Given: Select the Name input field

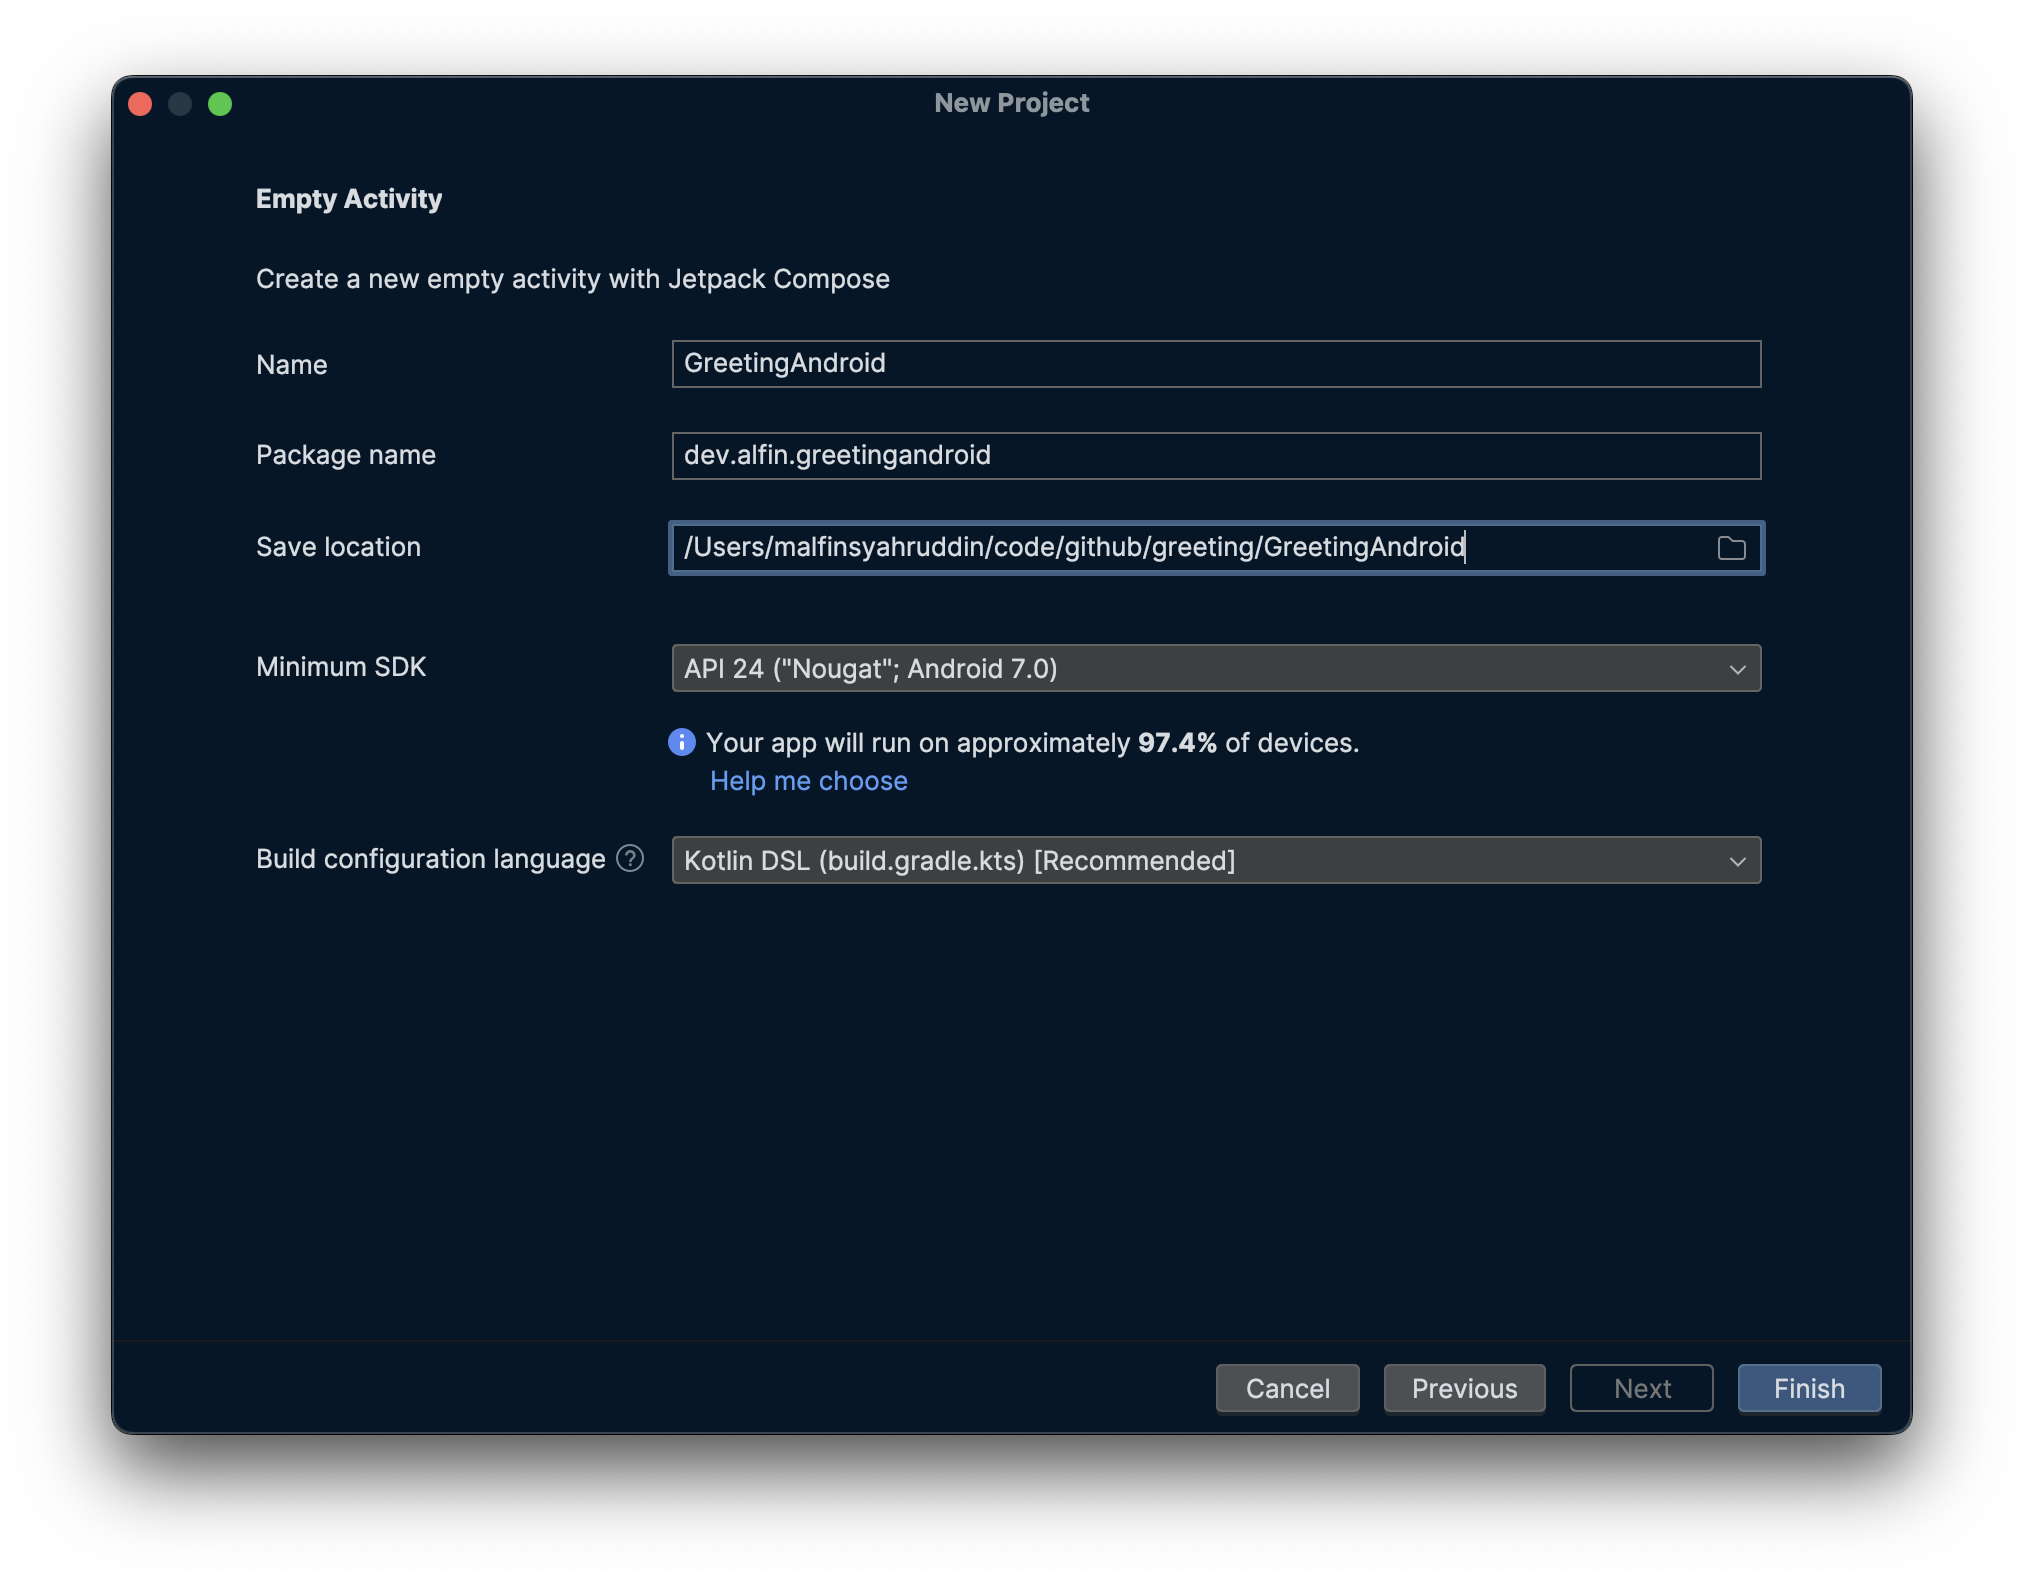Looking at the screenshot, I should pos(1216,363).
